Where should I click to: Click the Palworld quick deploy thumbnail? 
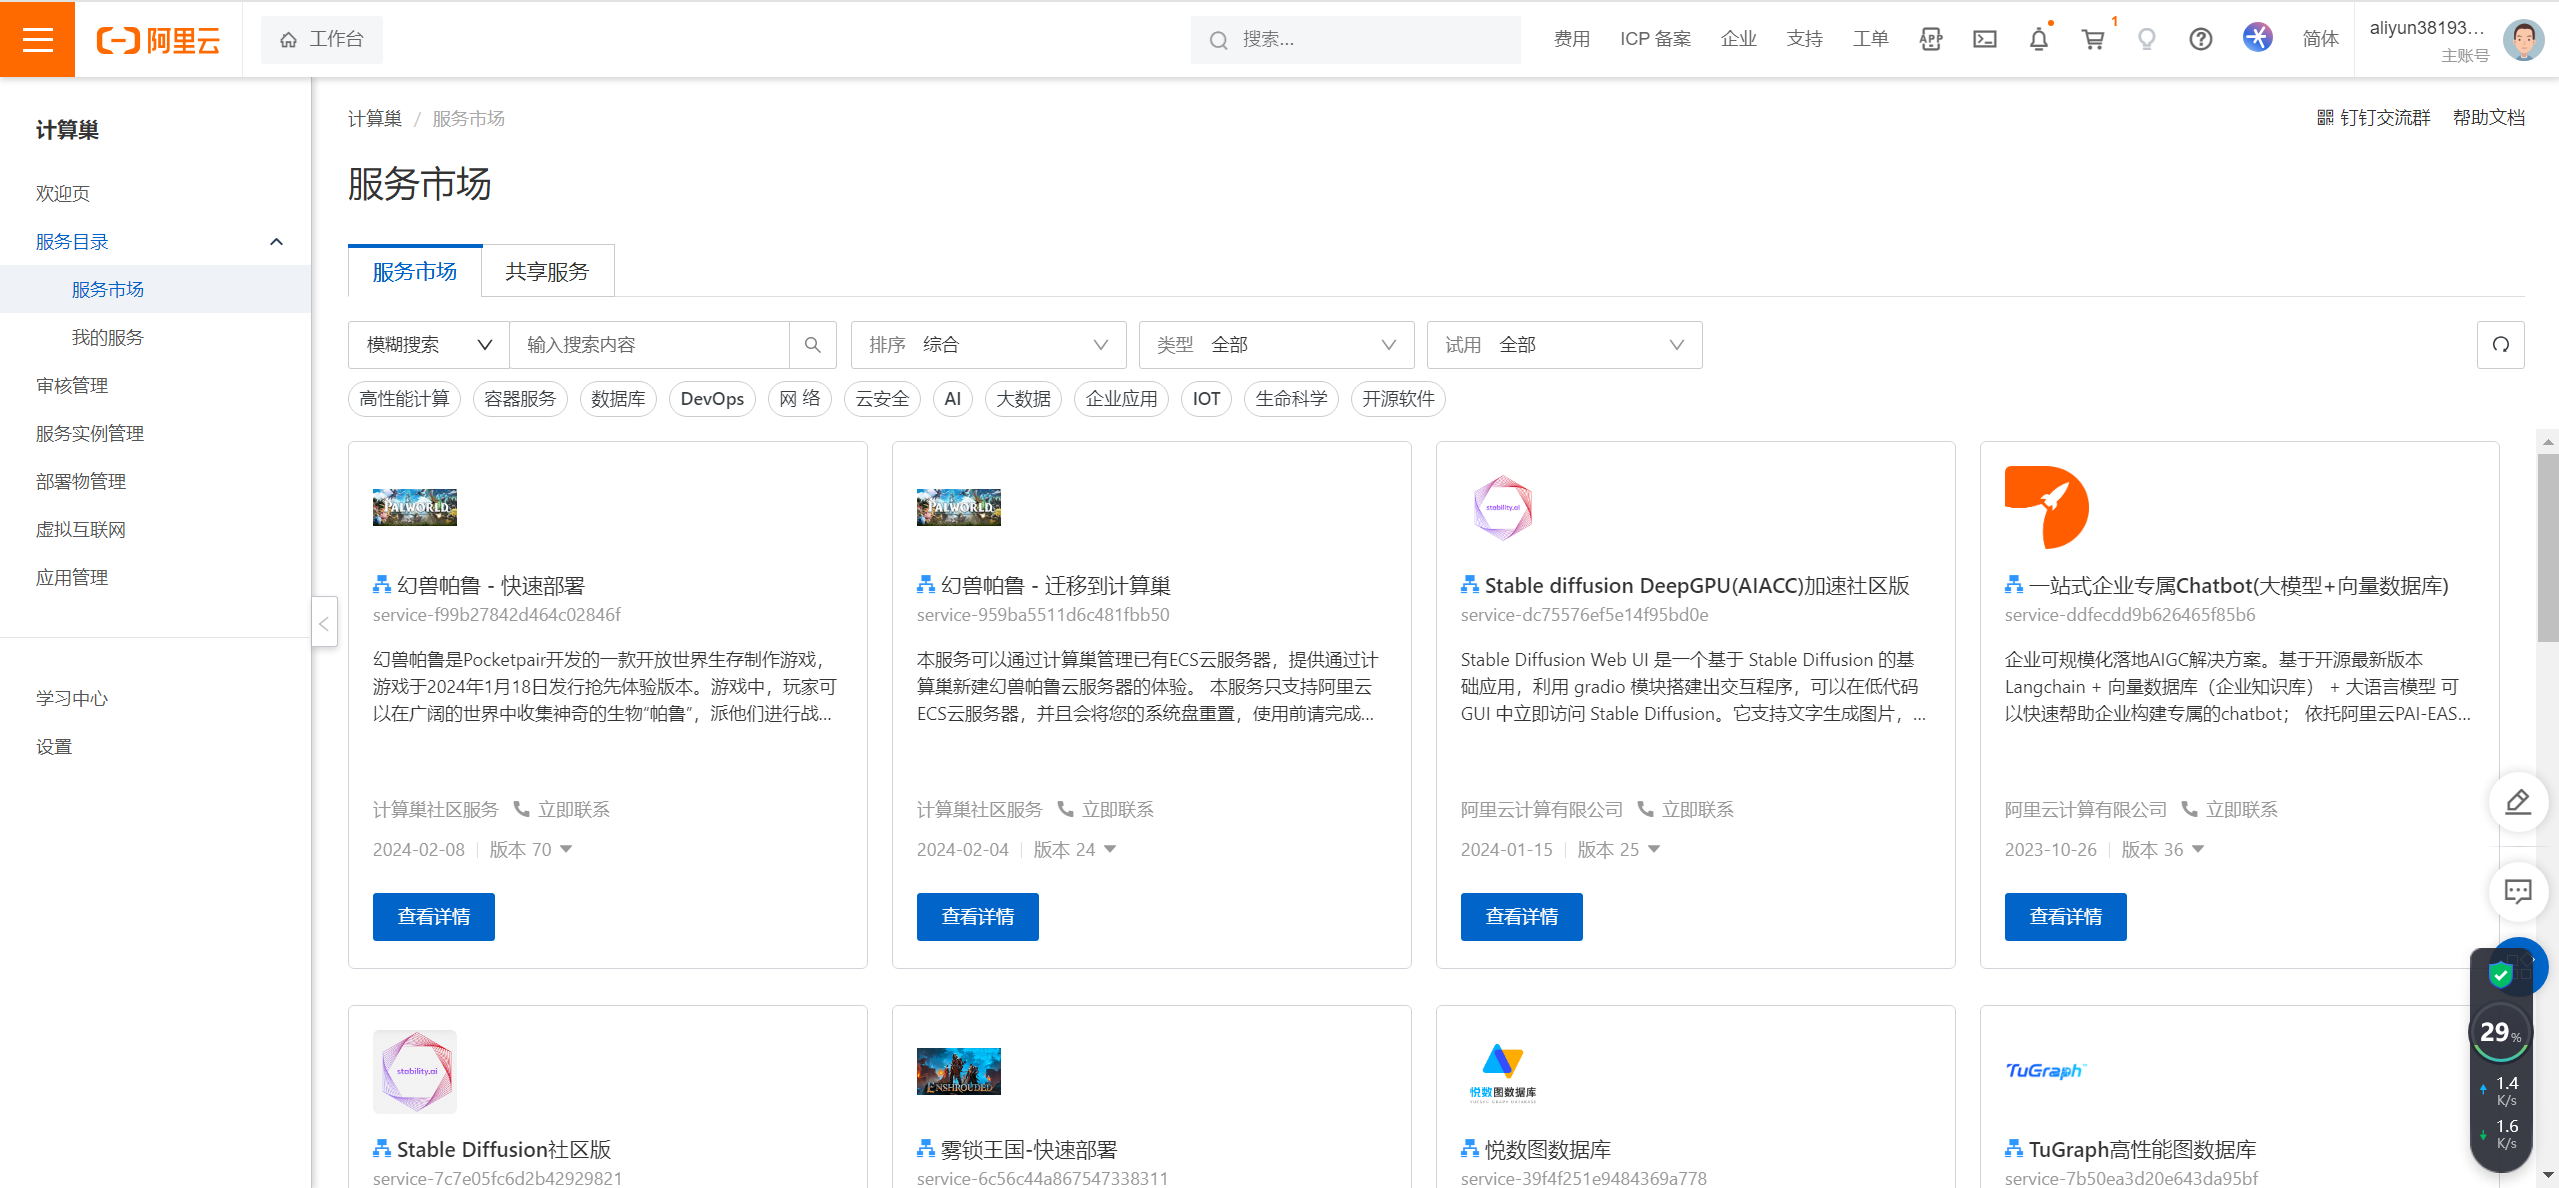click(x=415, y=507)
